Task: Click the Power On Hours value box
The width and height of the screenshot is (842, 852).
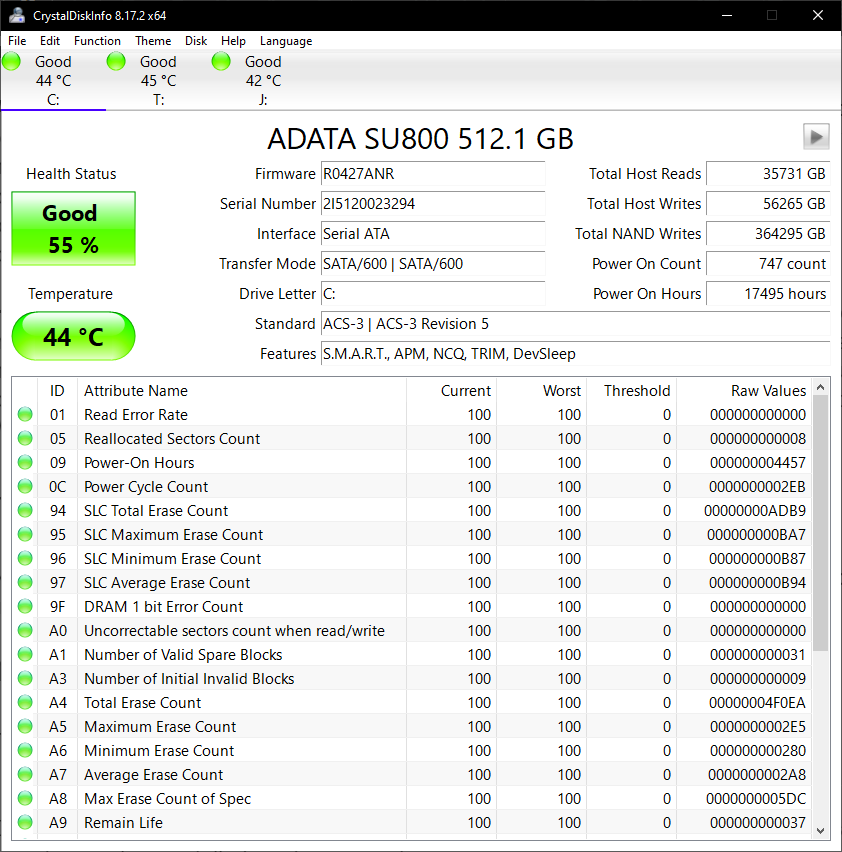Action: 768,294
